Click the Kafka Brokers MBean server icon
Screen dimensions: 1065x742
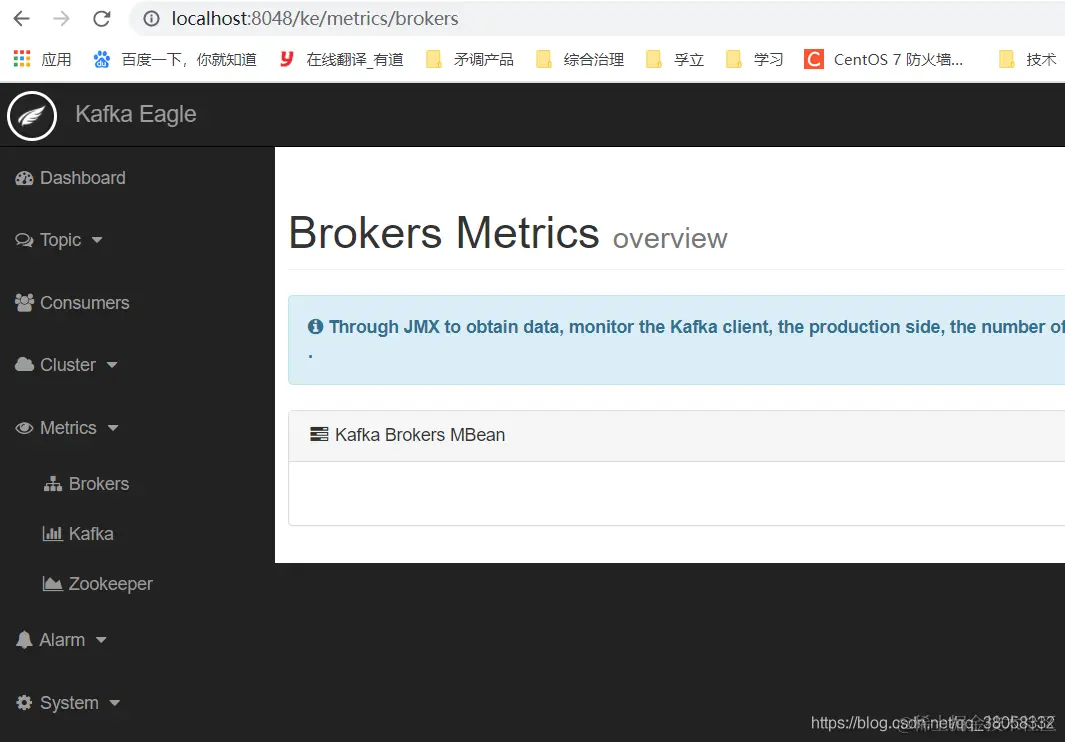coord(319,434)
